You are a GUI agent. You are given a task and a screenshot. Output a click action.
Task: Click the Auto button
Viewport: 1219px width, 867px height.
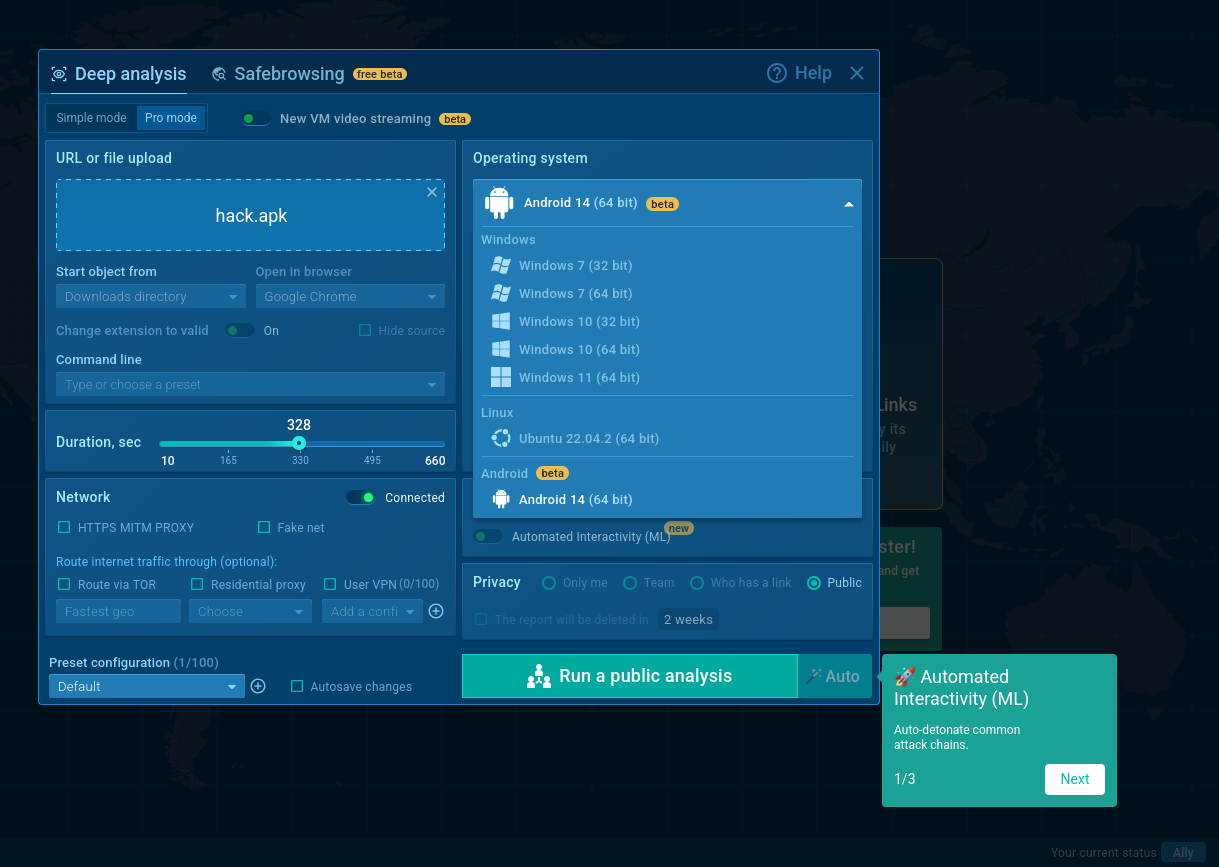coord(835,676)
